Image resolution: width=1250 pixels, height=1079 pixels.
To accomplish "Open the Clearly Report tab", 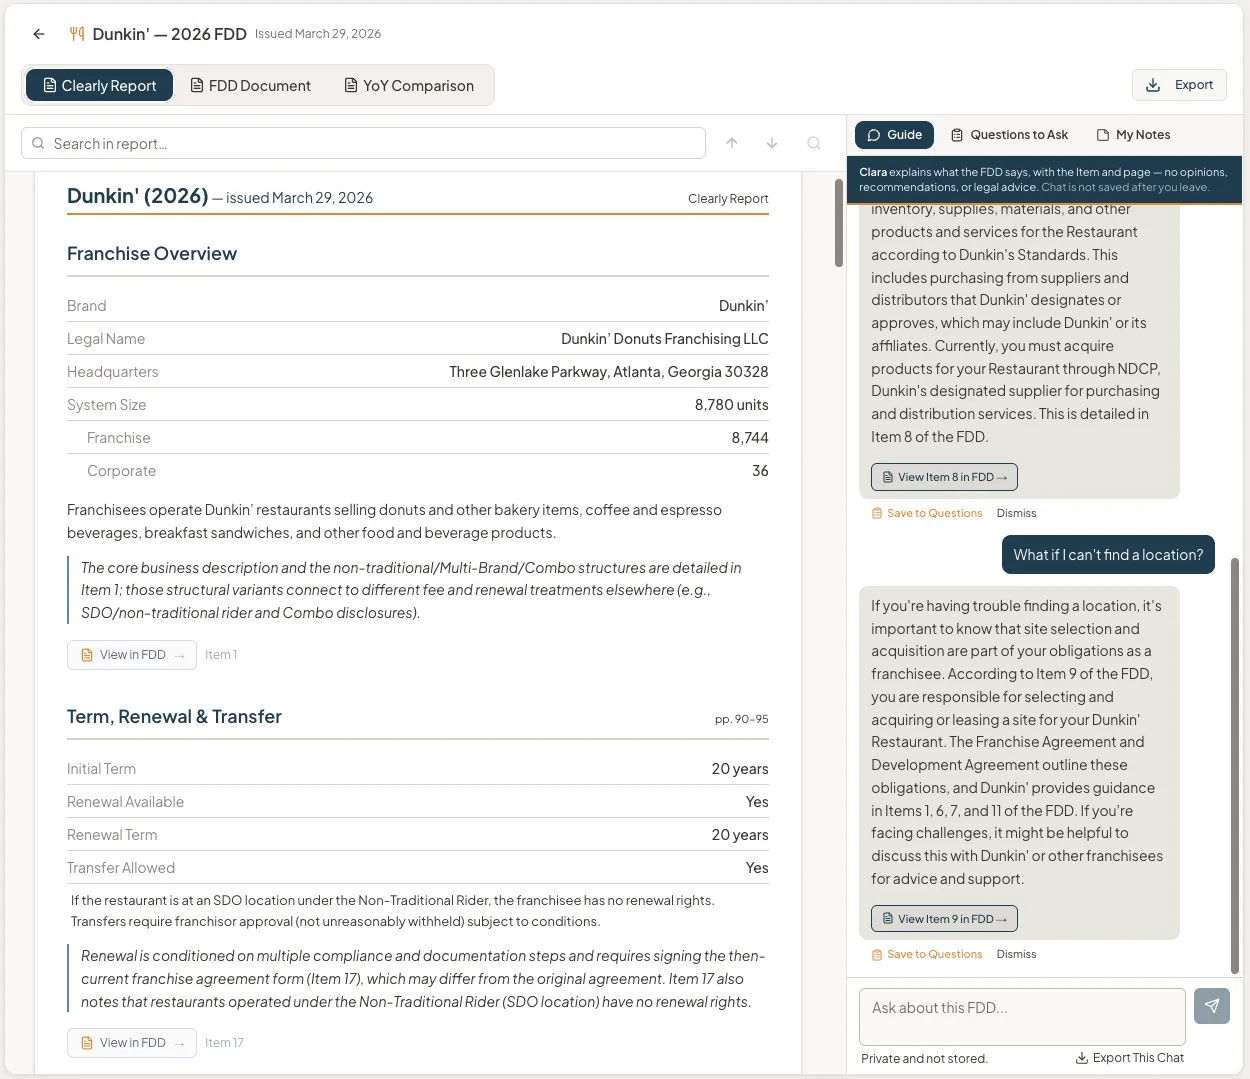I will pos(99,85).
